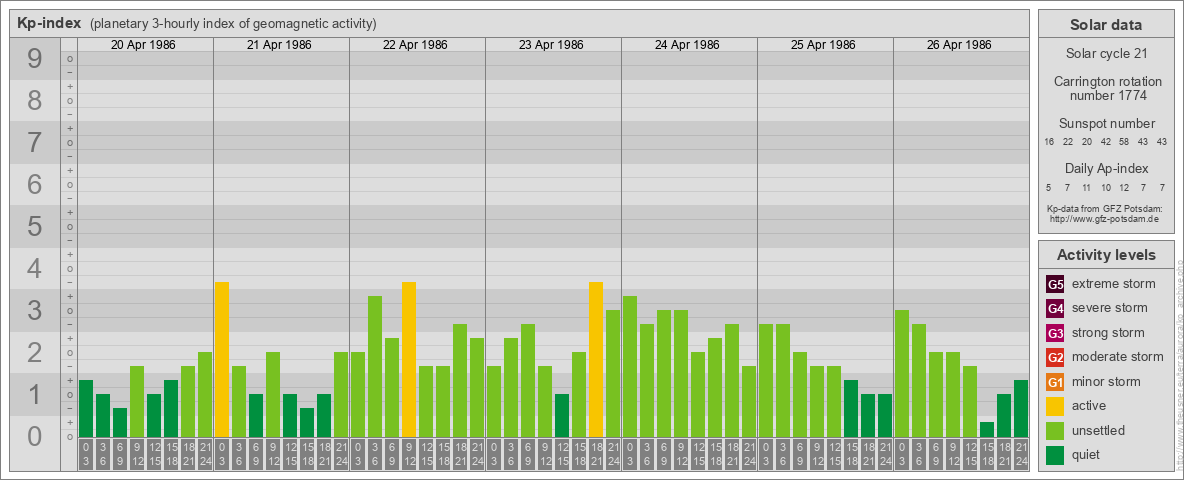This screenshot has height=480, width=1184.
Task: Click the '18 21' time slot under 23 Apr
Action: click(596, 454)
